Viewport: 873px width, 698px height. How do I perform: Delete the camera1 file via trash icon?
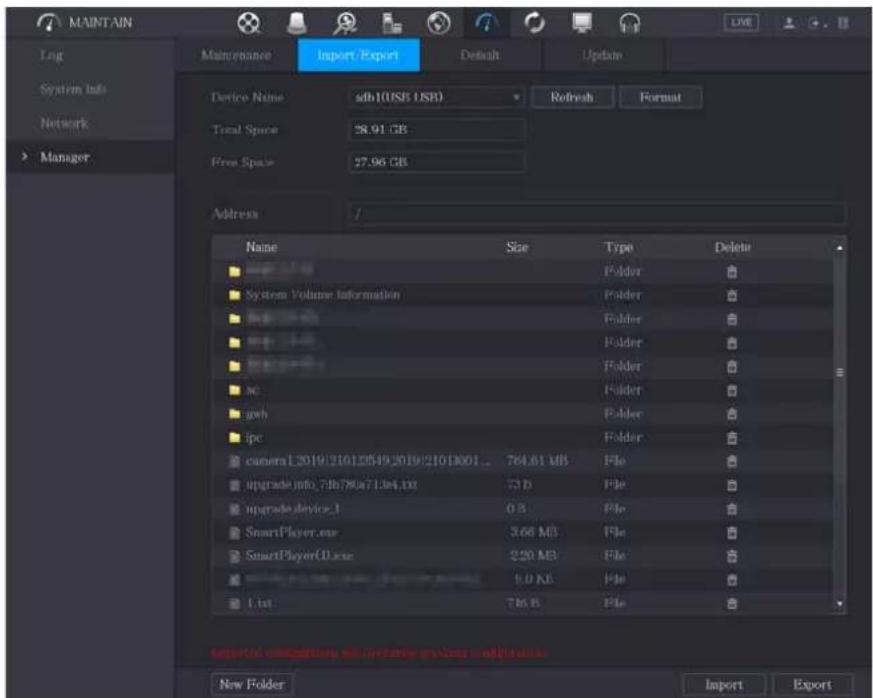coord(732,461)
